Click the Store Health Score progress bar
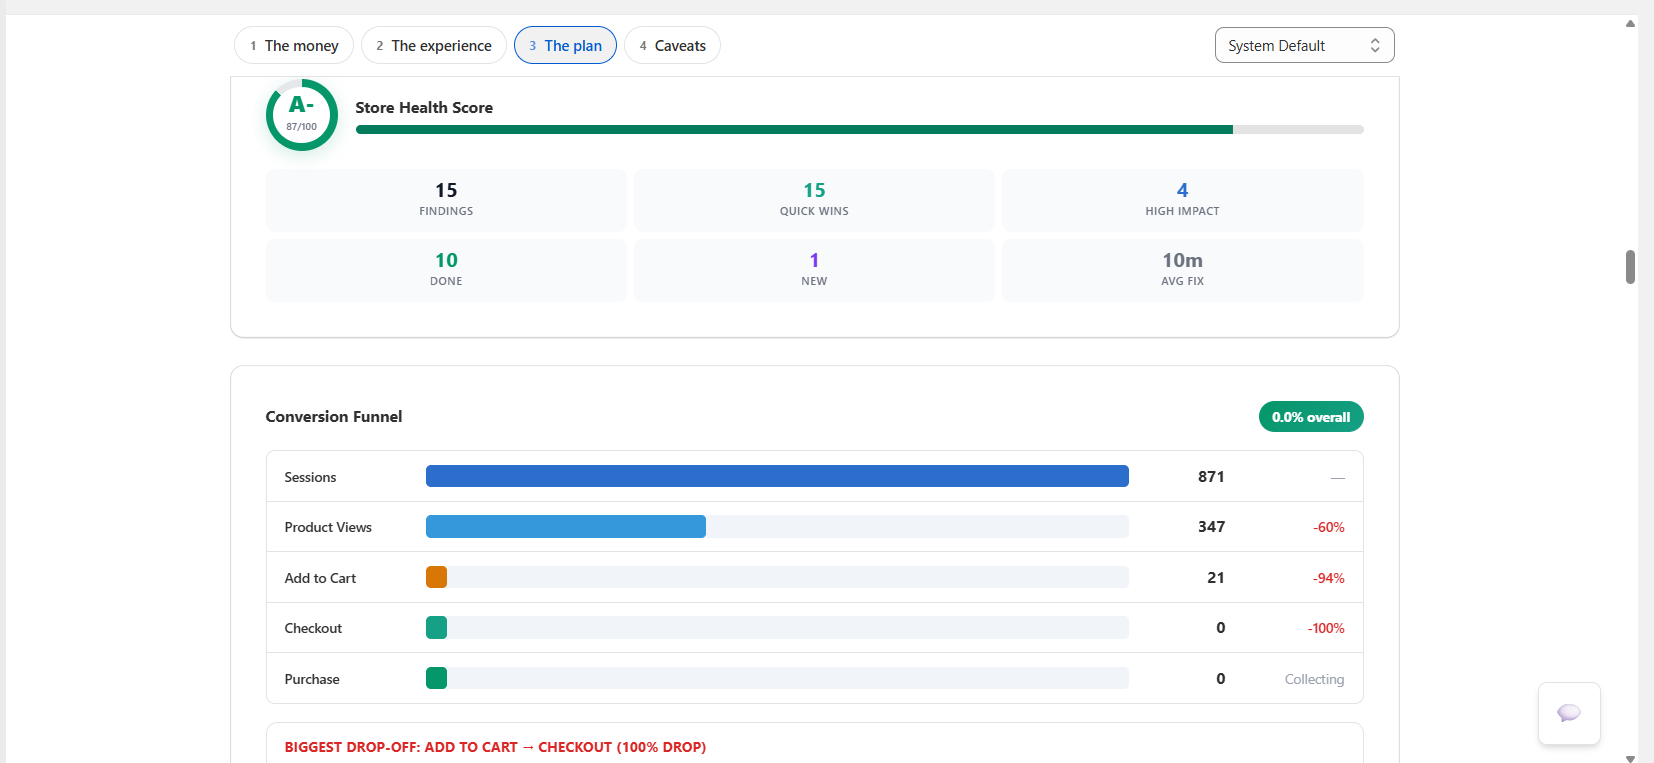Image resolution: width=1654 pixels, height=763 pixels. 860,129
